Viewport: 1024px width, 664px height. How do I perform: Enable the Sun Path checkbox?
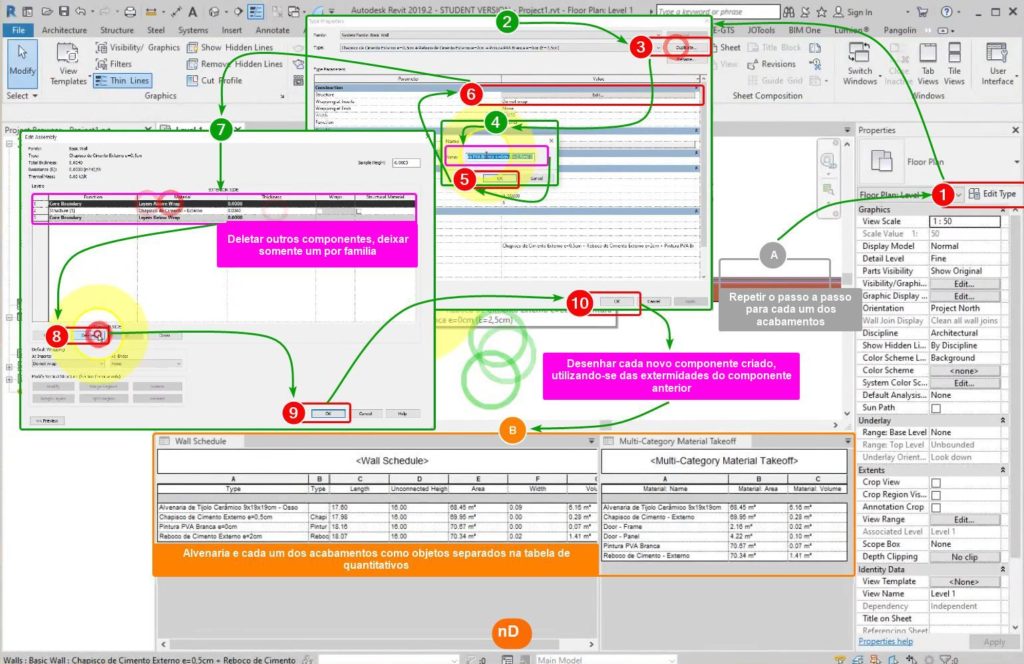(936, 408)
